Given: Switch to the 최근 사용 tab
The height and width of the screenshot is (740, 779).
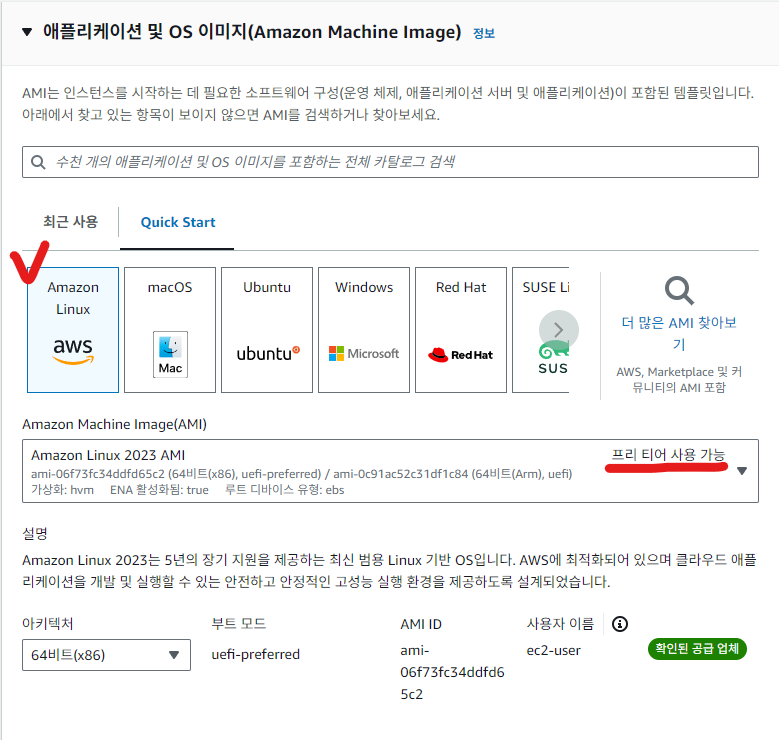Looking at the screenshot, I should [x=71, y=222].
